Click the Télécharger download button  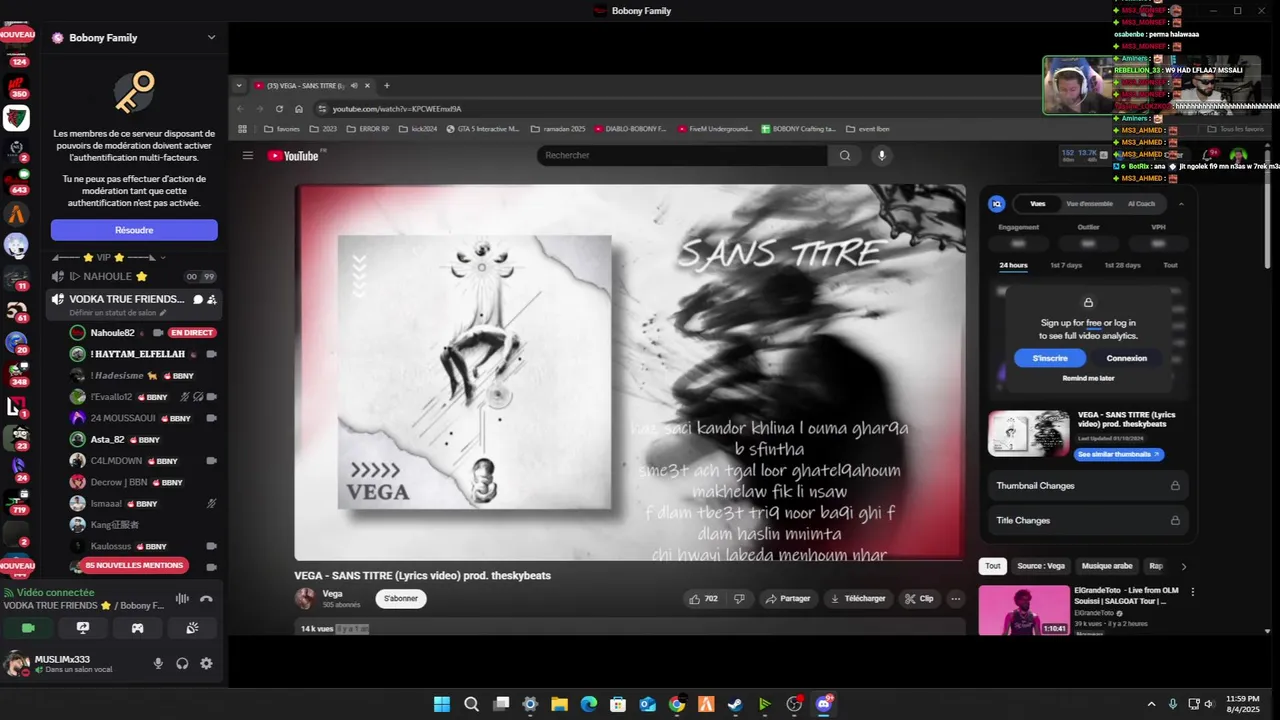coord(858,599)
